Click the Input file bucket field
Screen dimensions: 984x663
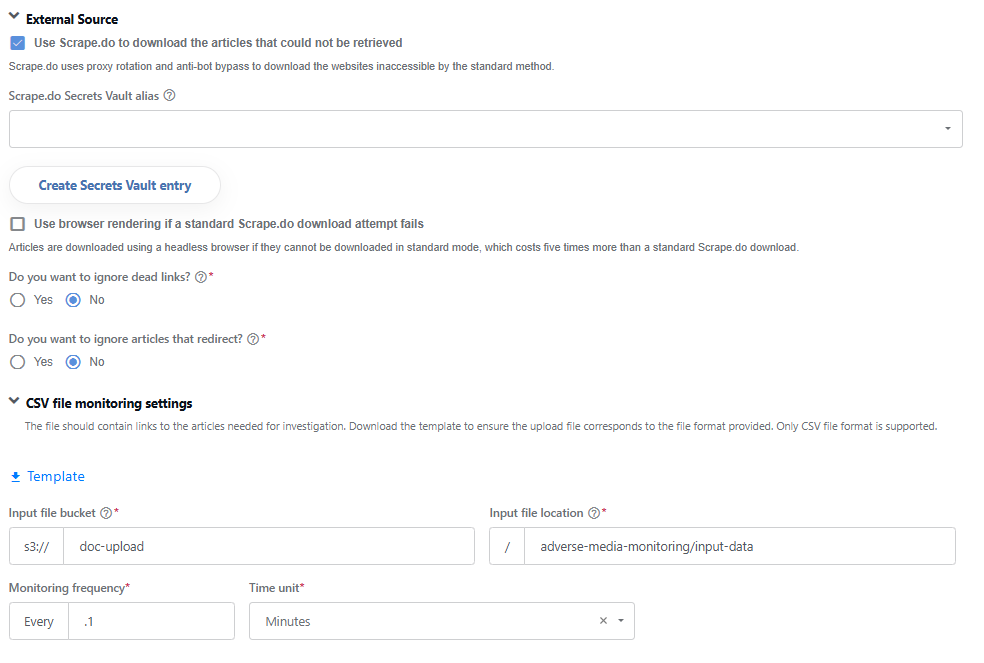pos(269,546)
